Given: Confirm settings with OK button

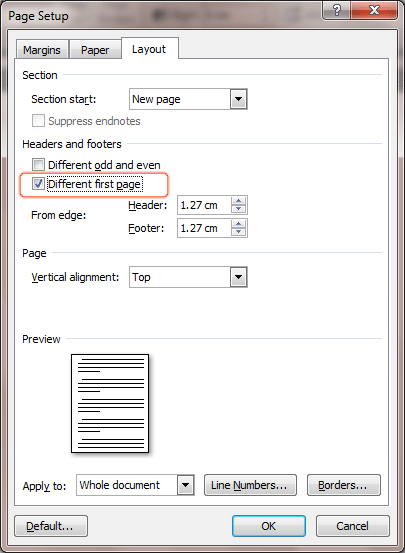Looking at the screenshot, I should click(x=269, y=526).
